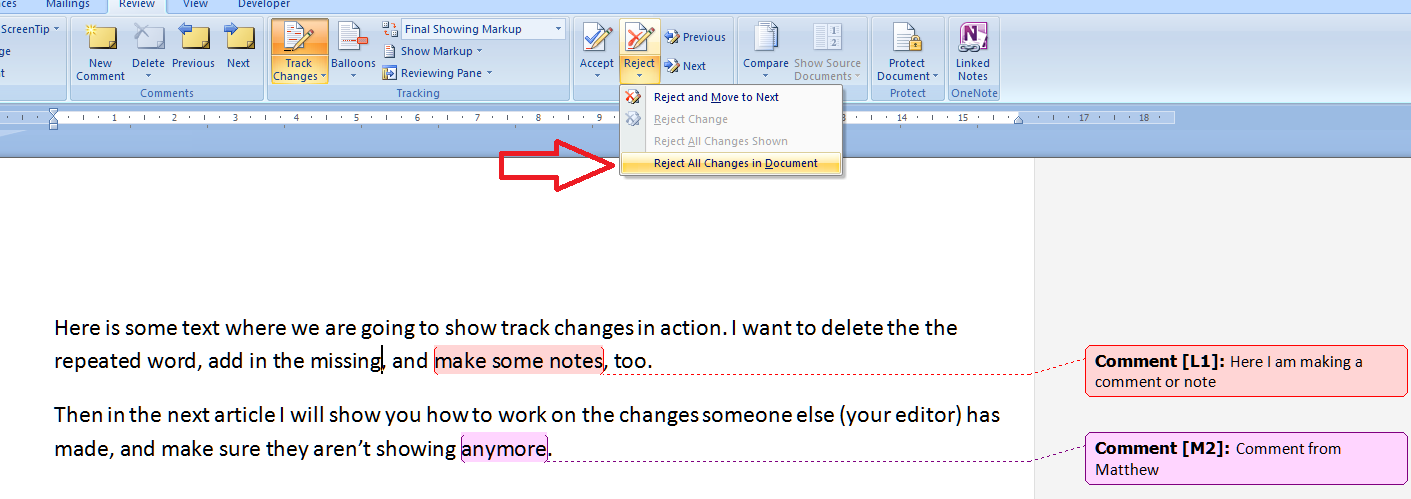Viewport: 1411px width, 499px height.
Task: Click the Accept change icon
Action: pos(597,40)
